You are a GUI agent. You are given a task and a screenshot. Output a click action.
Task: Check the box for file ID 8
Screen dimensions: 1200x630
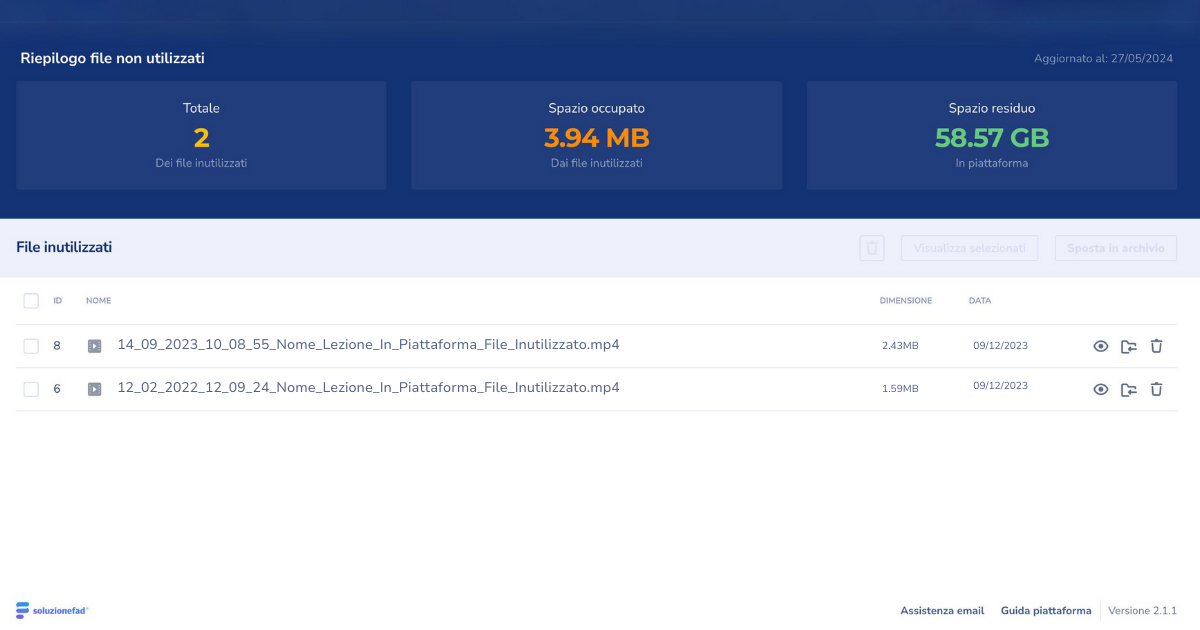click(31, 346)
